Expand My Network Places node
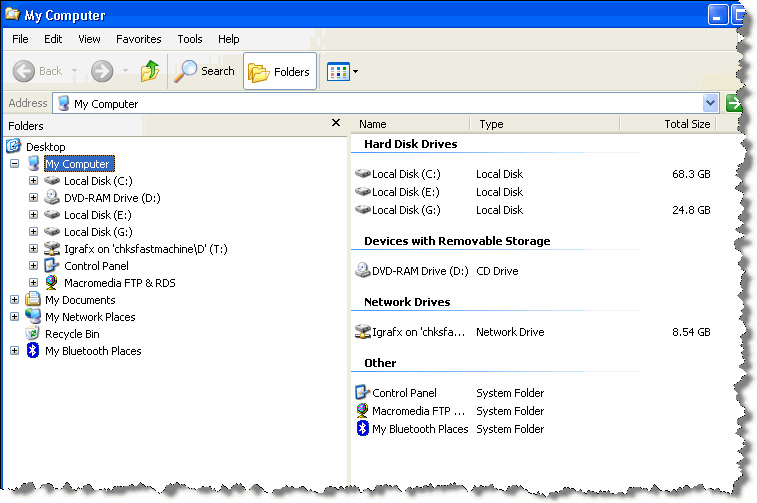Screen dimensions: 757x503 point(14,317)
